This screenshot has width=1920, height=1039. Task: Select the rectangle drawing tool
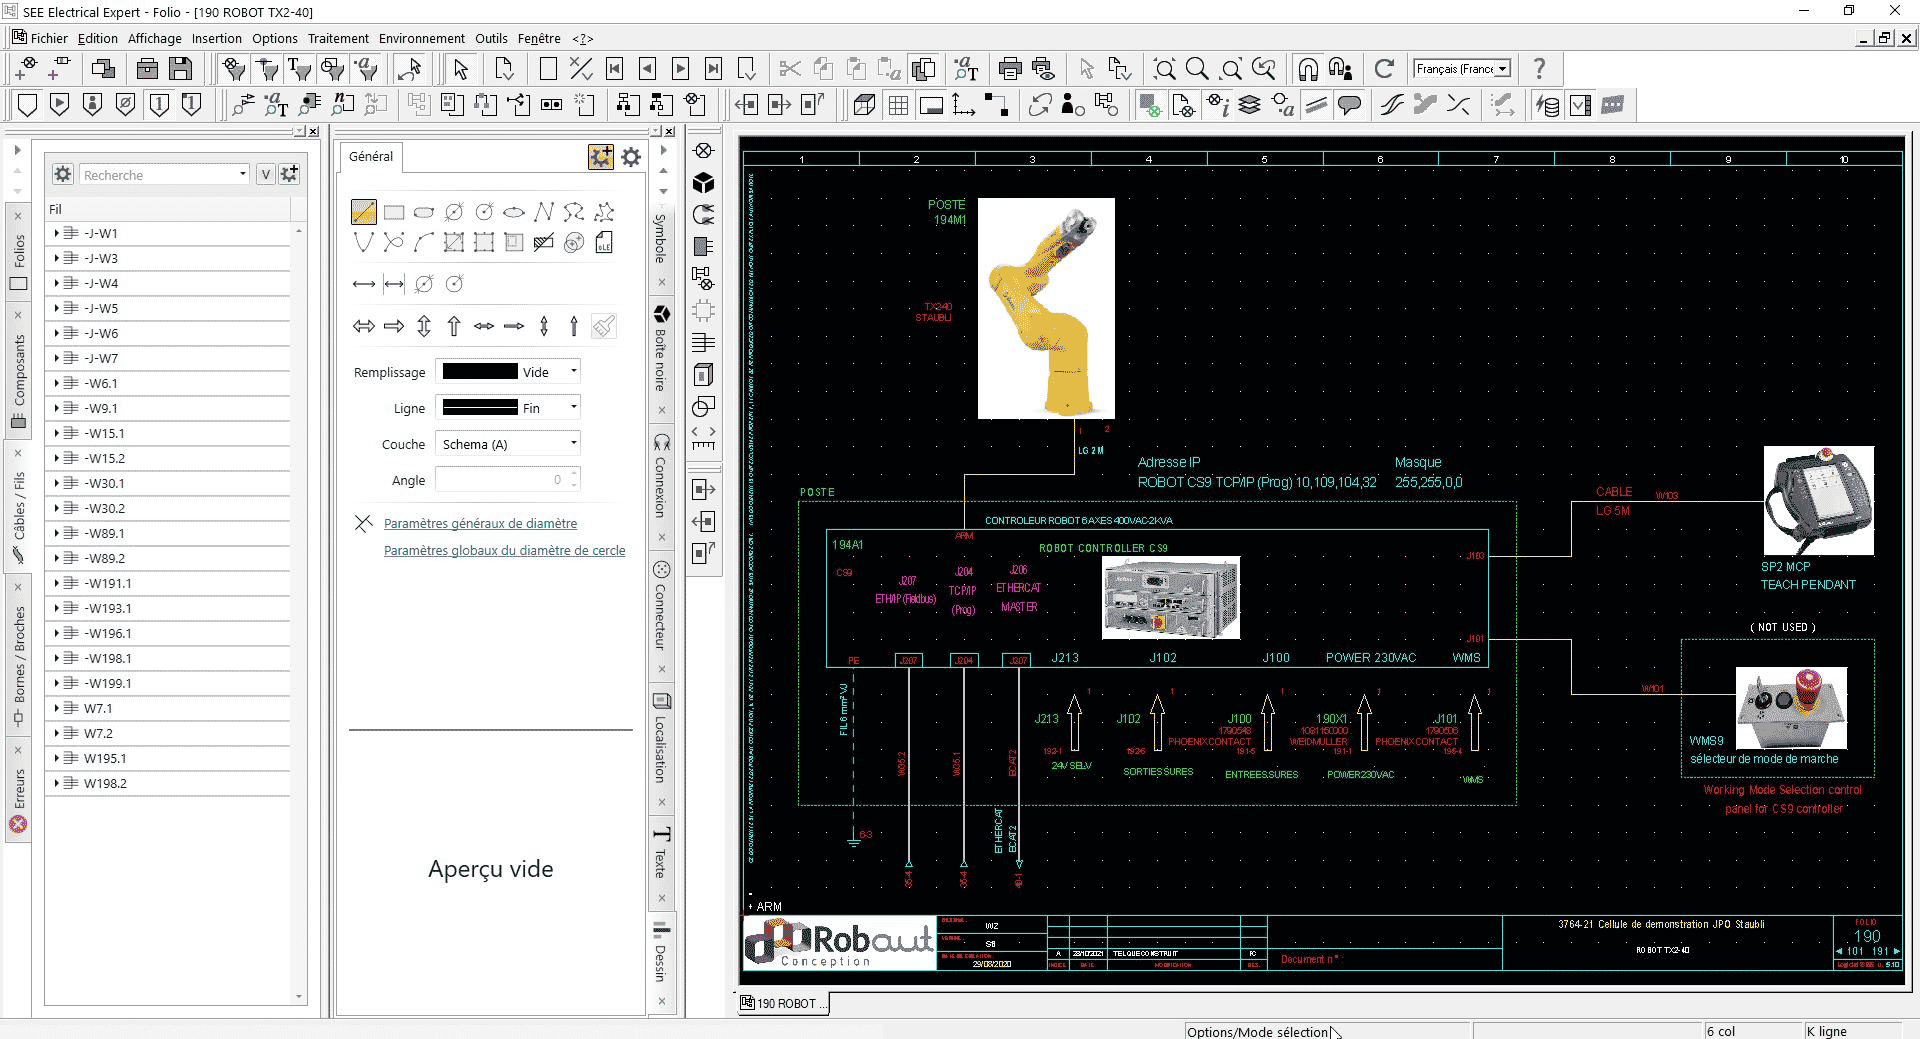coord(394,212)
